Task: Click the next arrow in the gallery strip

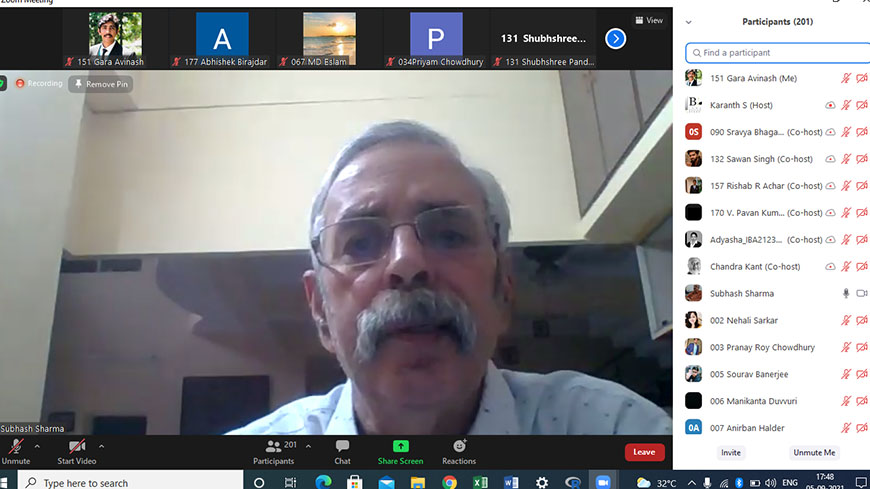Action: (616, 38)
